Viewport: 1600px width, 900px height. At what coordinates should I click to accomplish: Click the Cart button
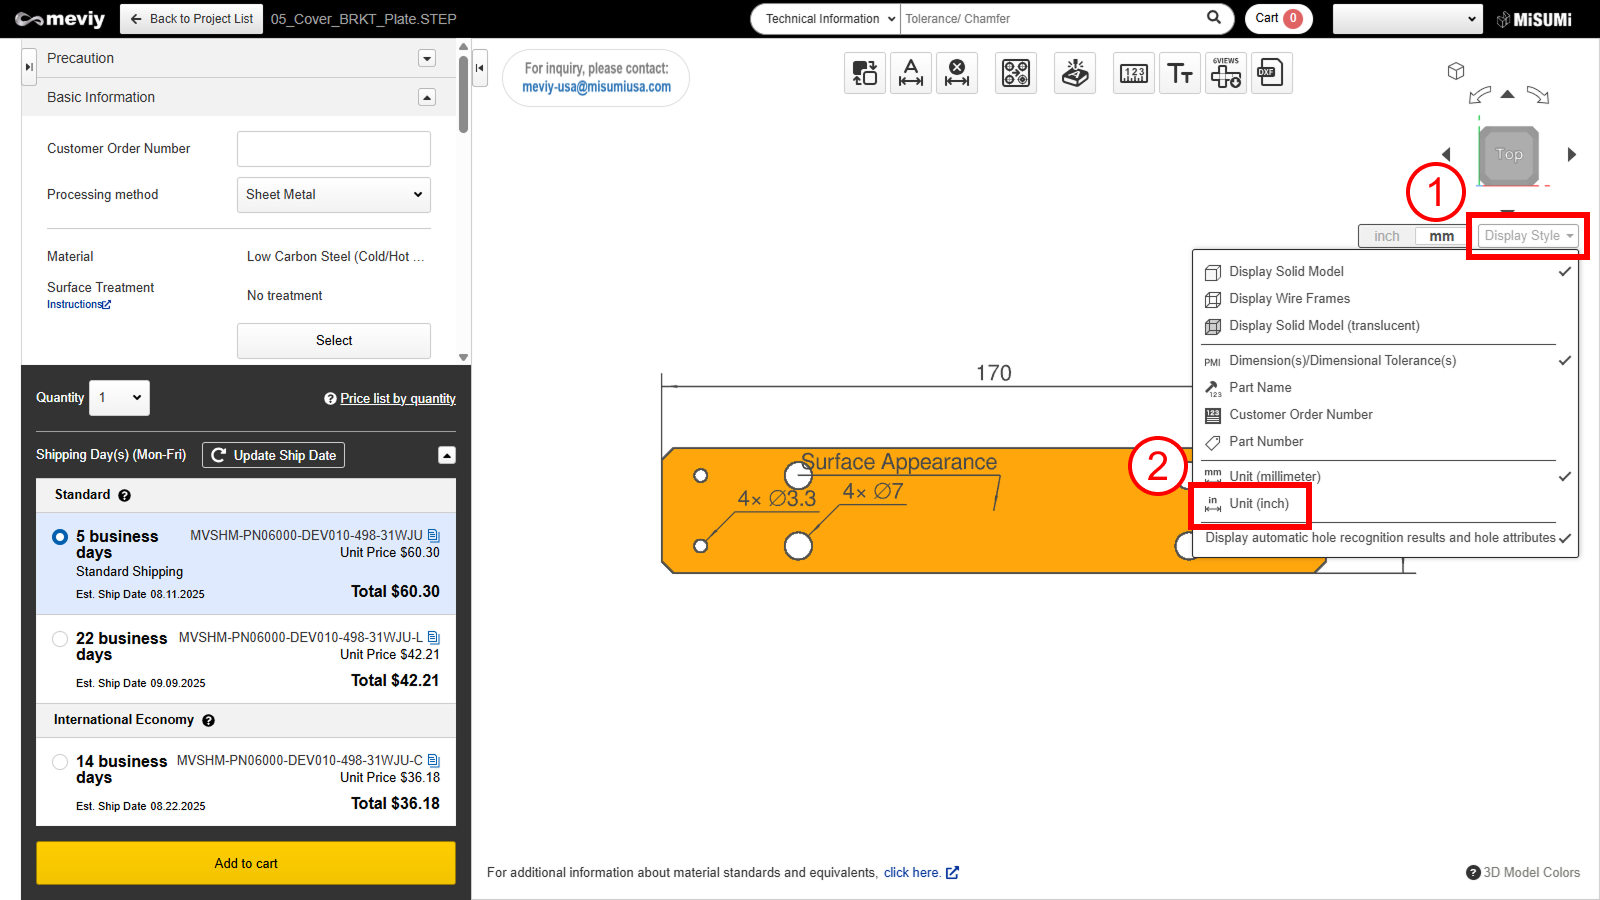tap(1278, 18)
